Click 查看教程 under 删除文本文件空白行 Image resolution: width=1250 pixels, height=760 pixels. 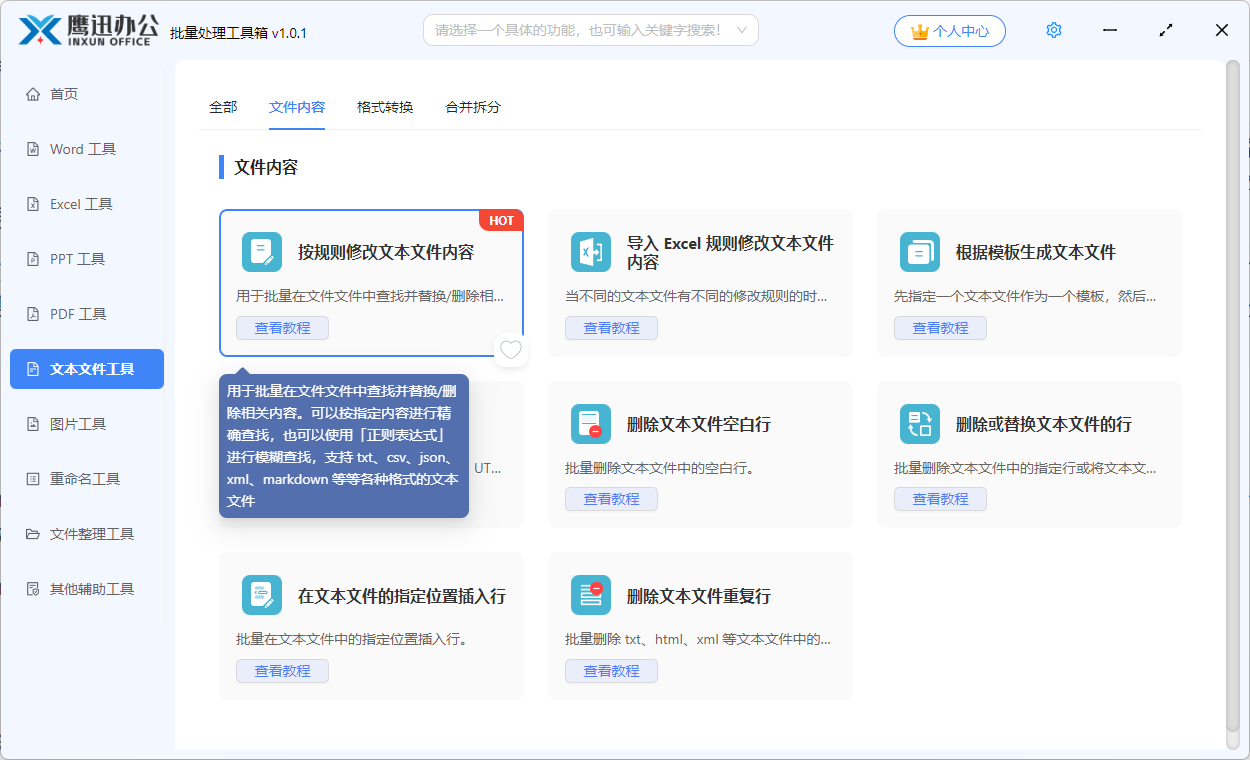(611, 498)
